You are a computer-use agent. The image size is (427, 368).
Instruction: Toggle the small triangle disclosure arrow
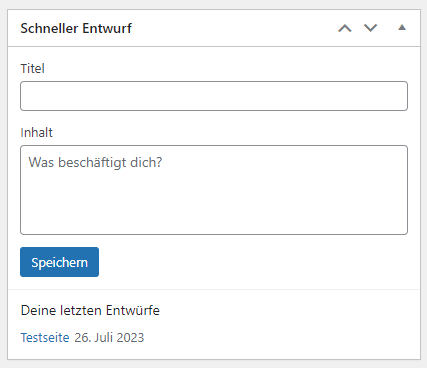click(402, 28)
